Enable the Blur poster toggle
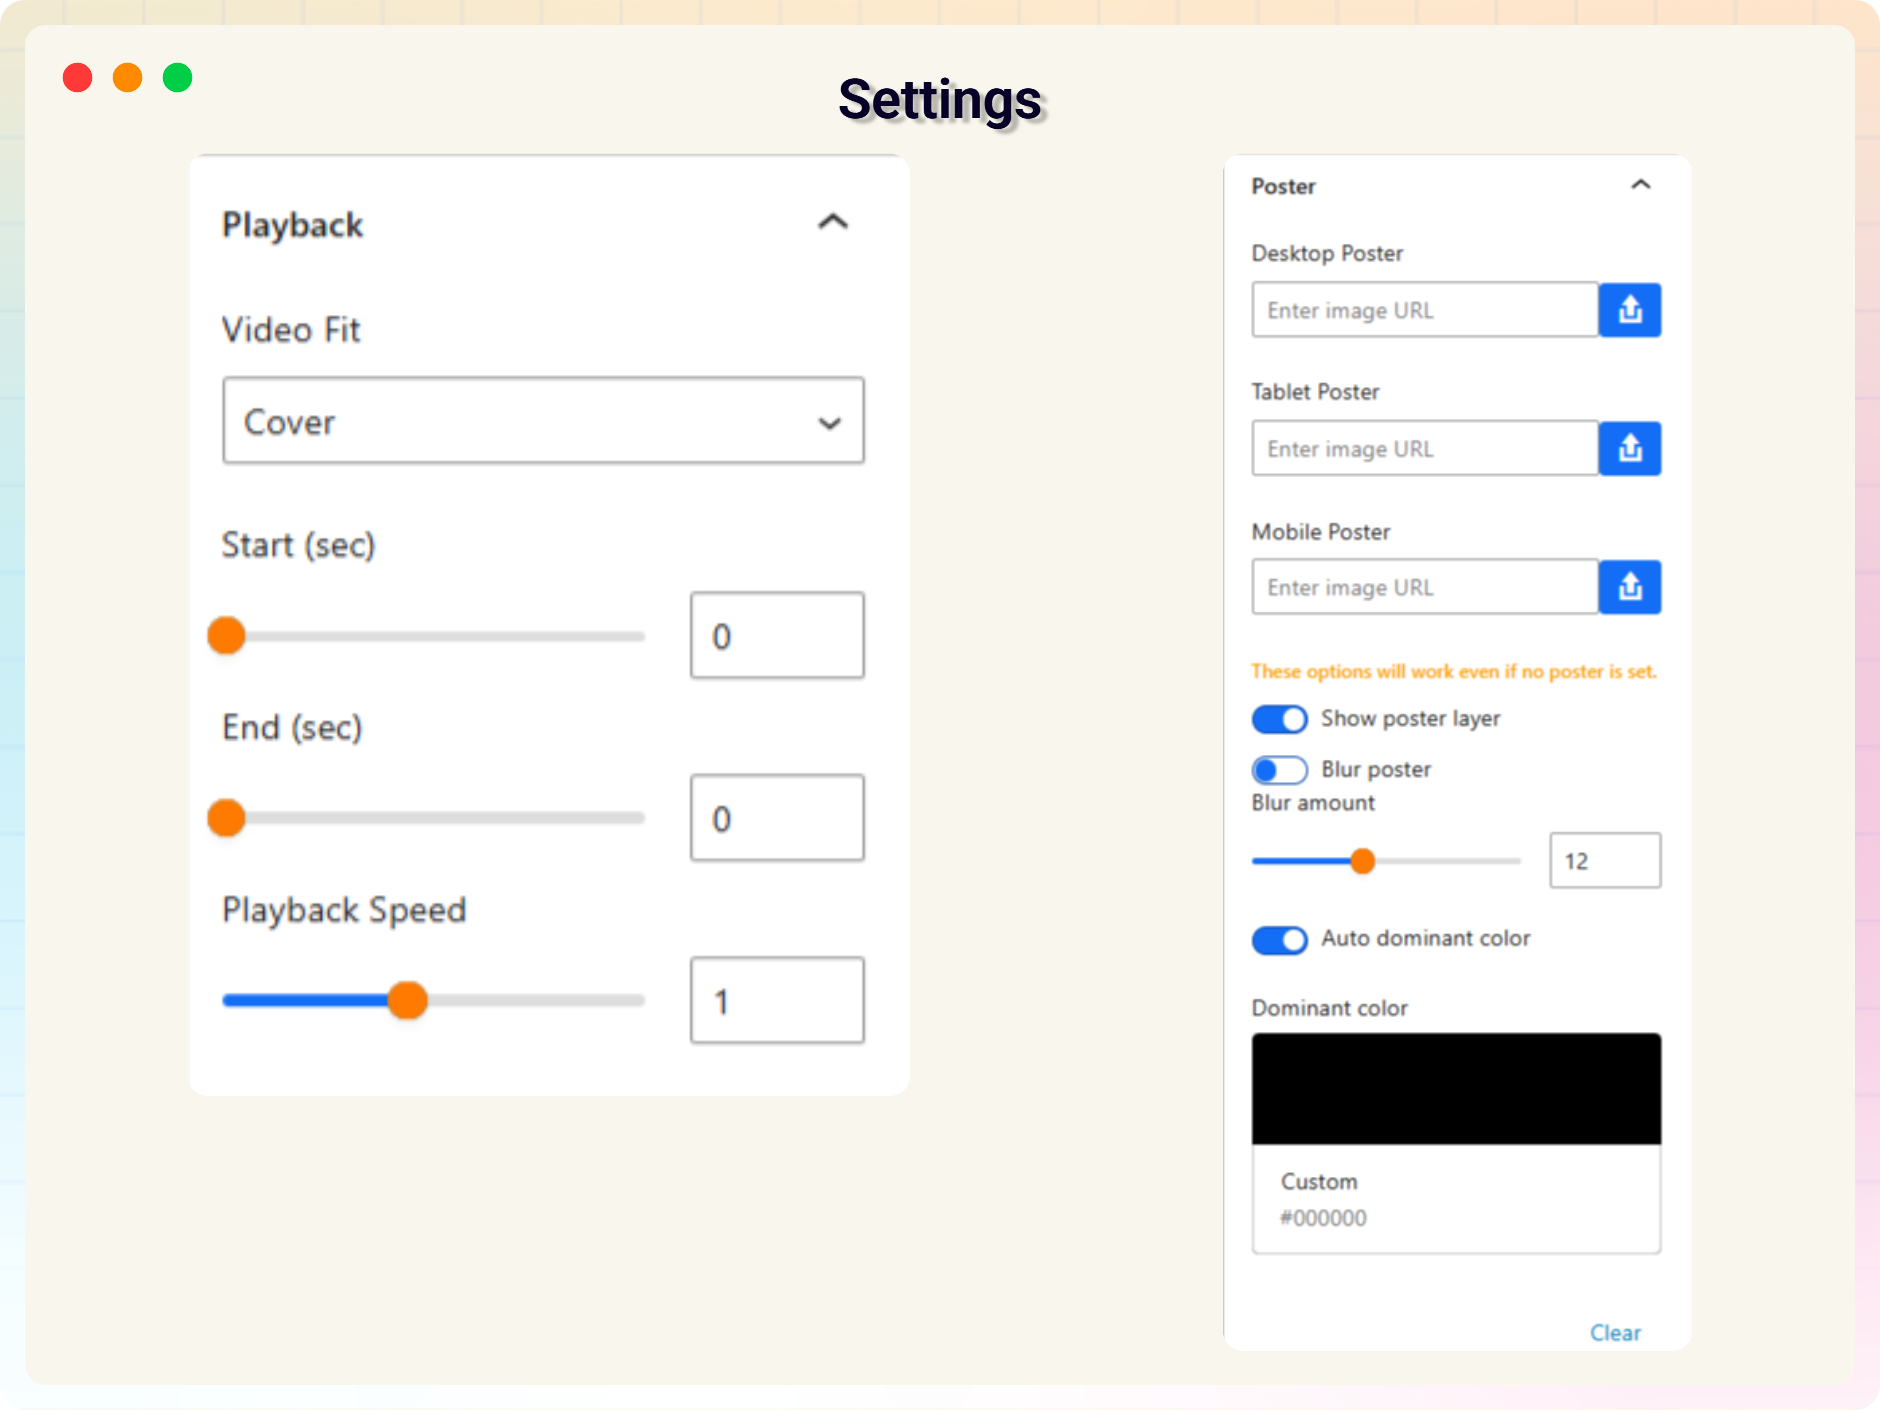The width and height of the screenshot is (1880, 1410). [1279, 770]
